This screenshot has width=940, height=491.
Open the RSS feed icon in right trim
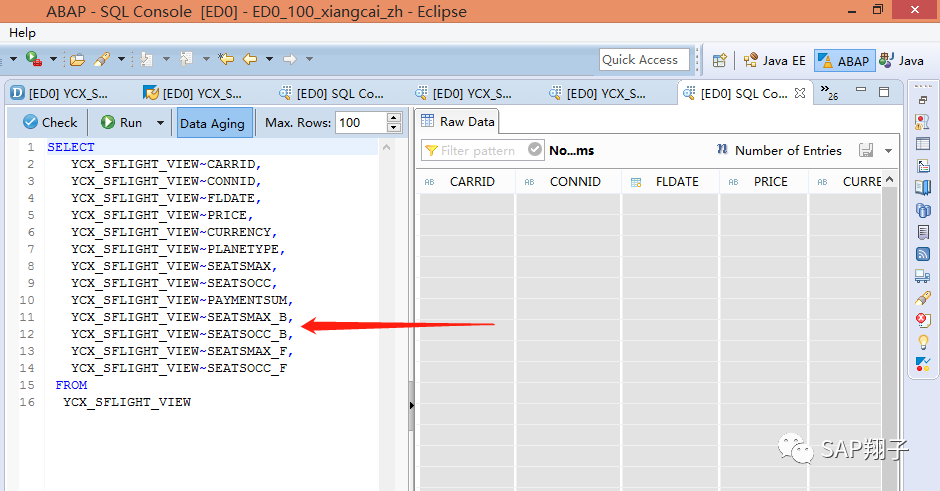[923, 254]
